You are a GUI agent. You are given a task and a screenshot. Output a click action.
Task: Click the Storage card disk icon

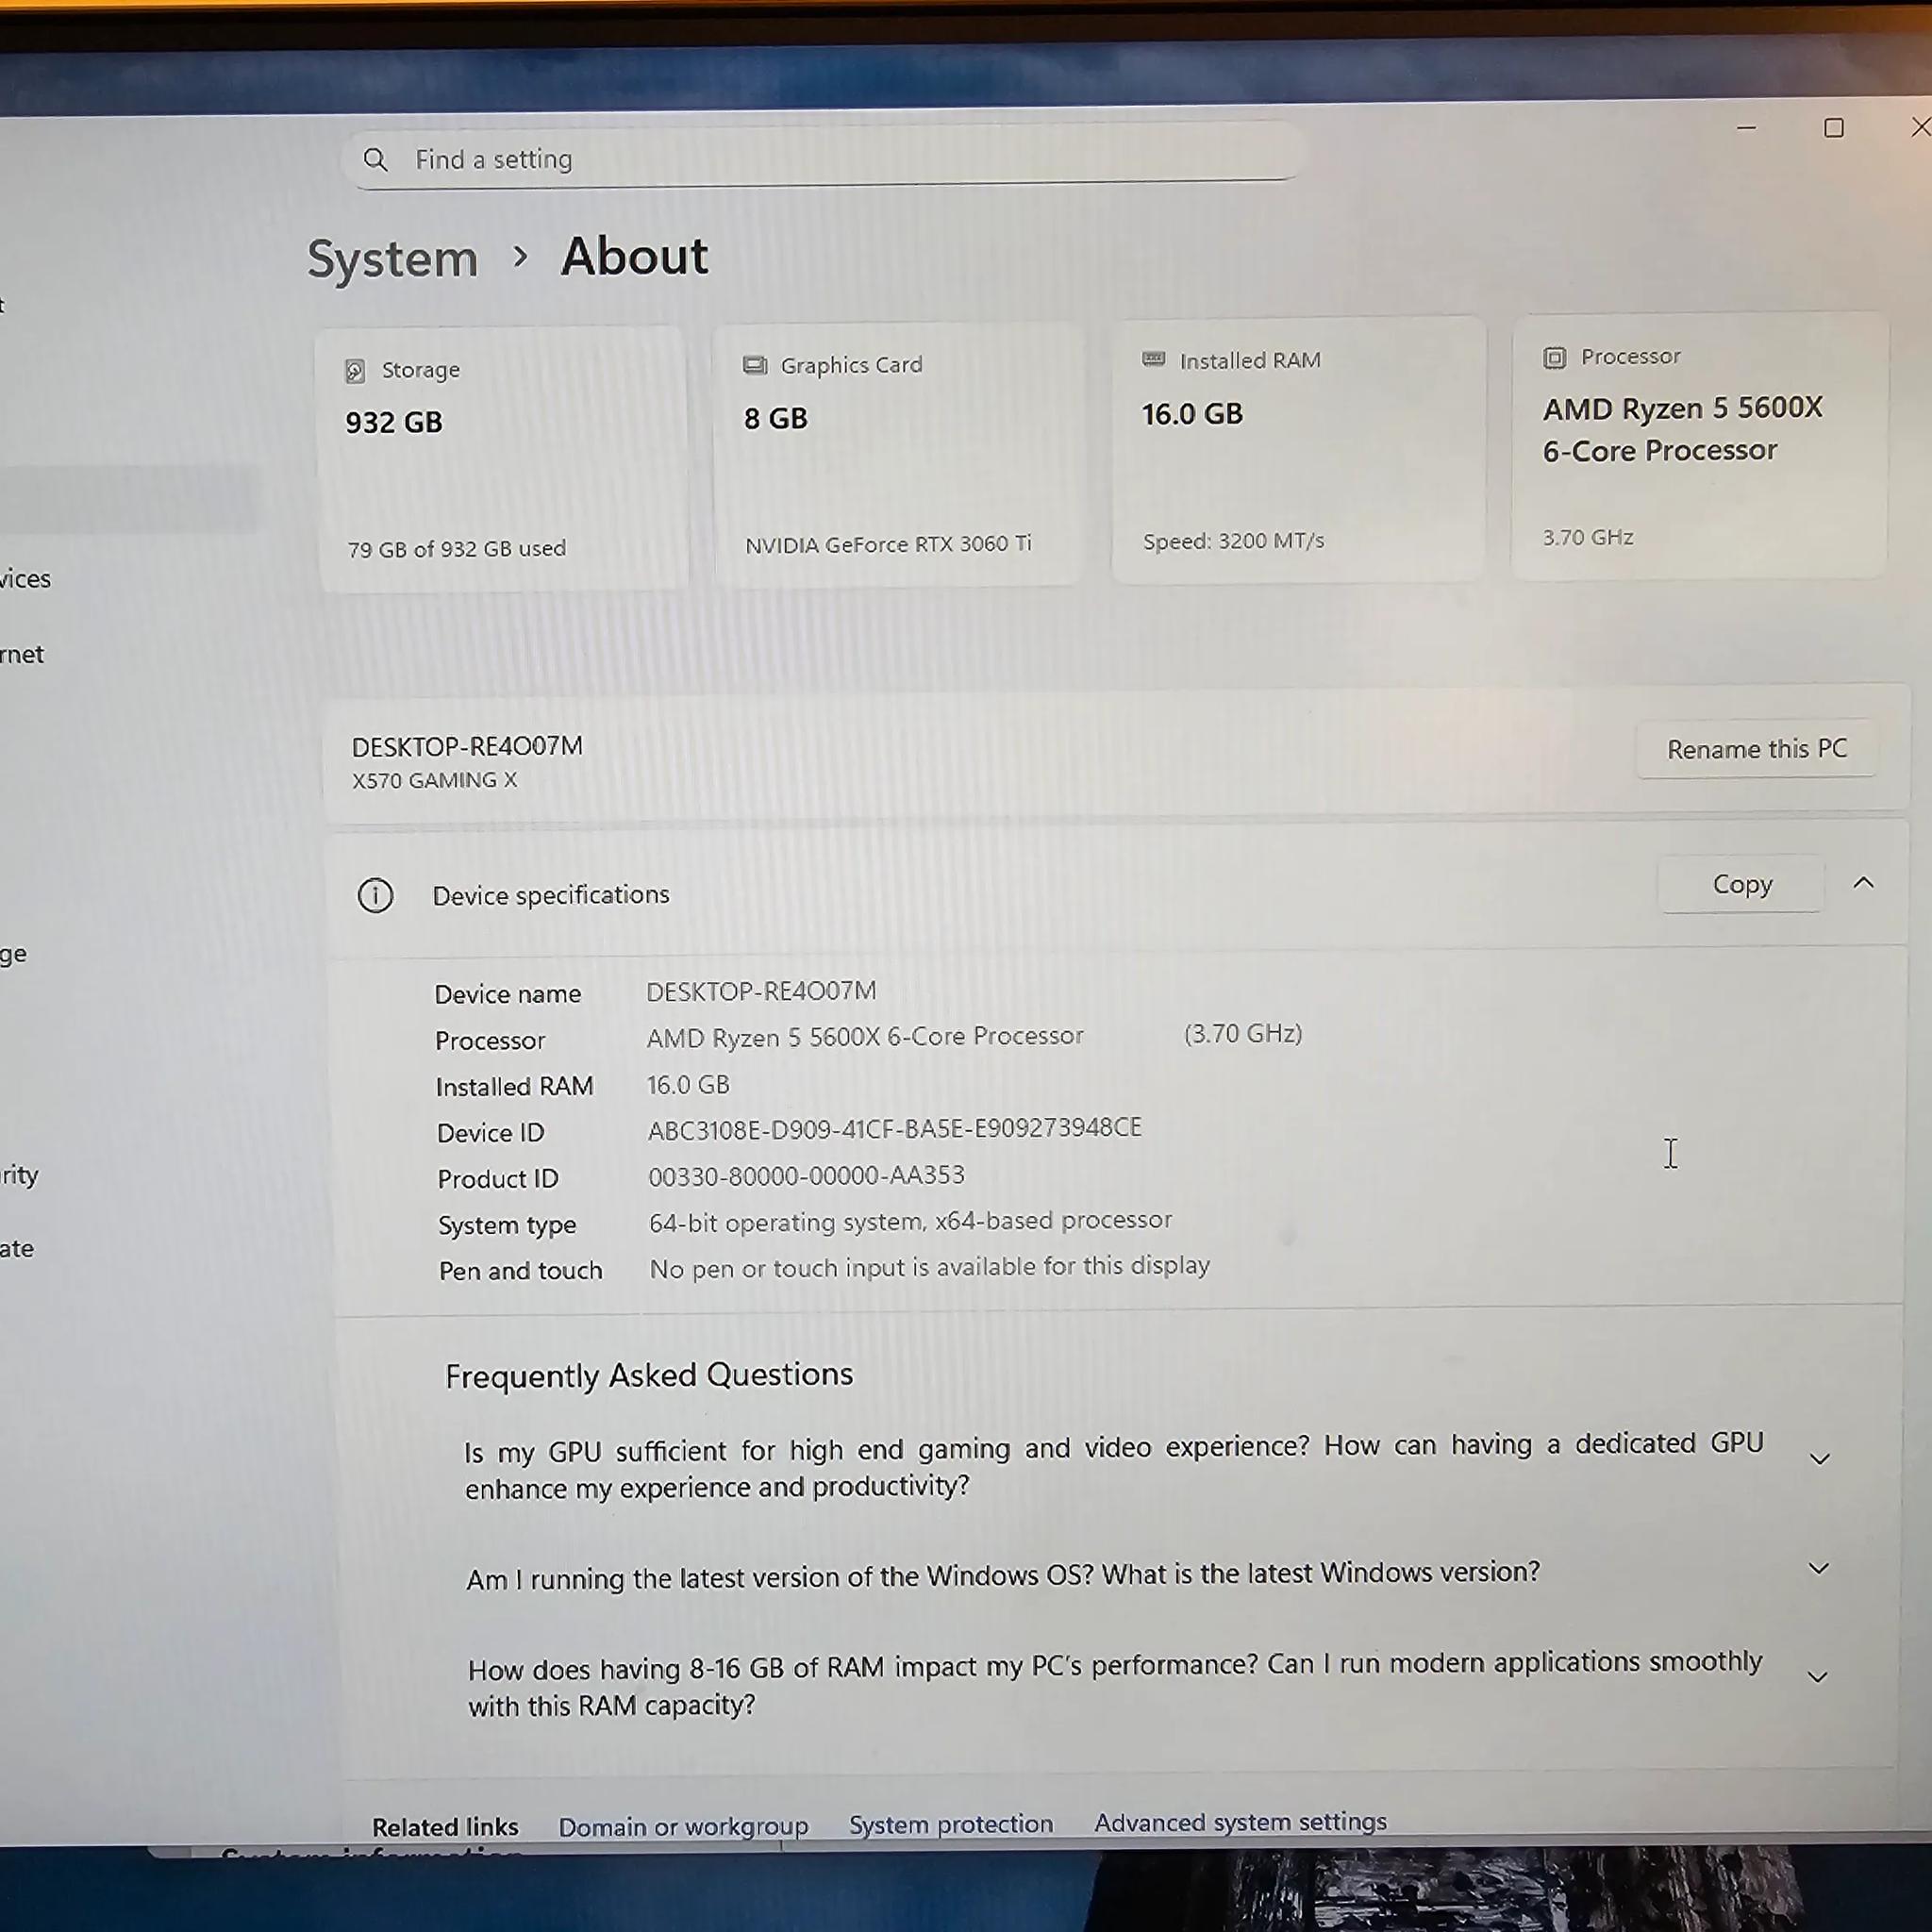click(x=354, y=371)
